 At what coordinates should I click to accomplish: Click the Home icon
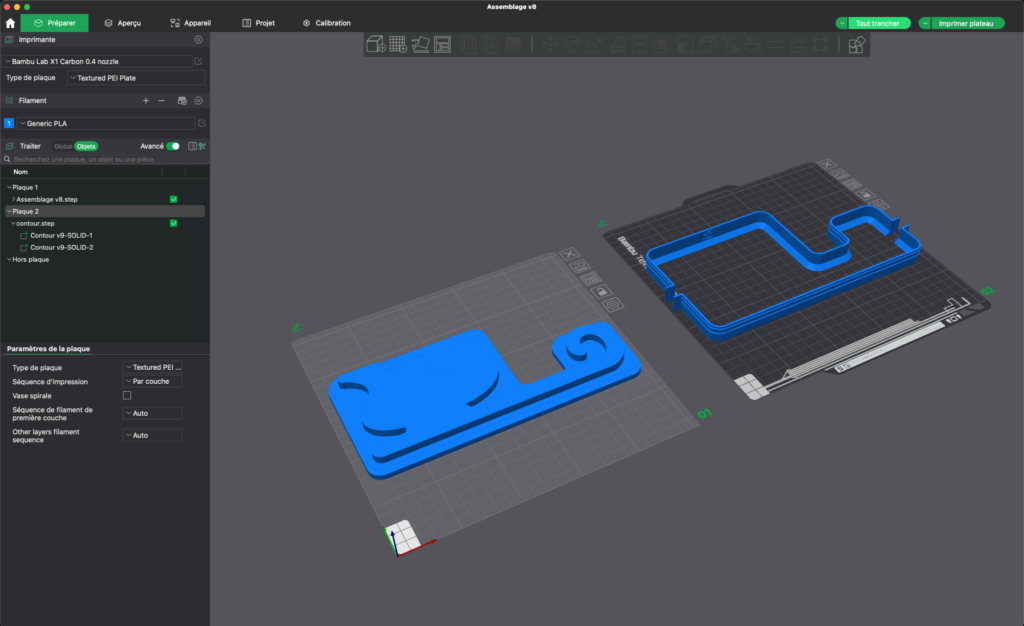click(10, 23)
